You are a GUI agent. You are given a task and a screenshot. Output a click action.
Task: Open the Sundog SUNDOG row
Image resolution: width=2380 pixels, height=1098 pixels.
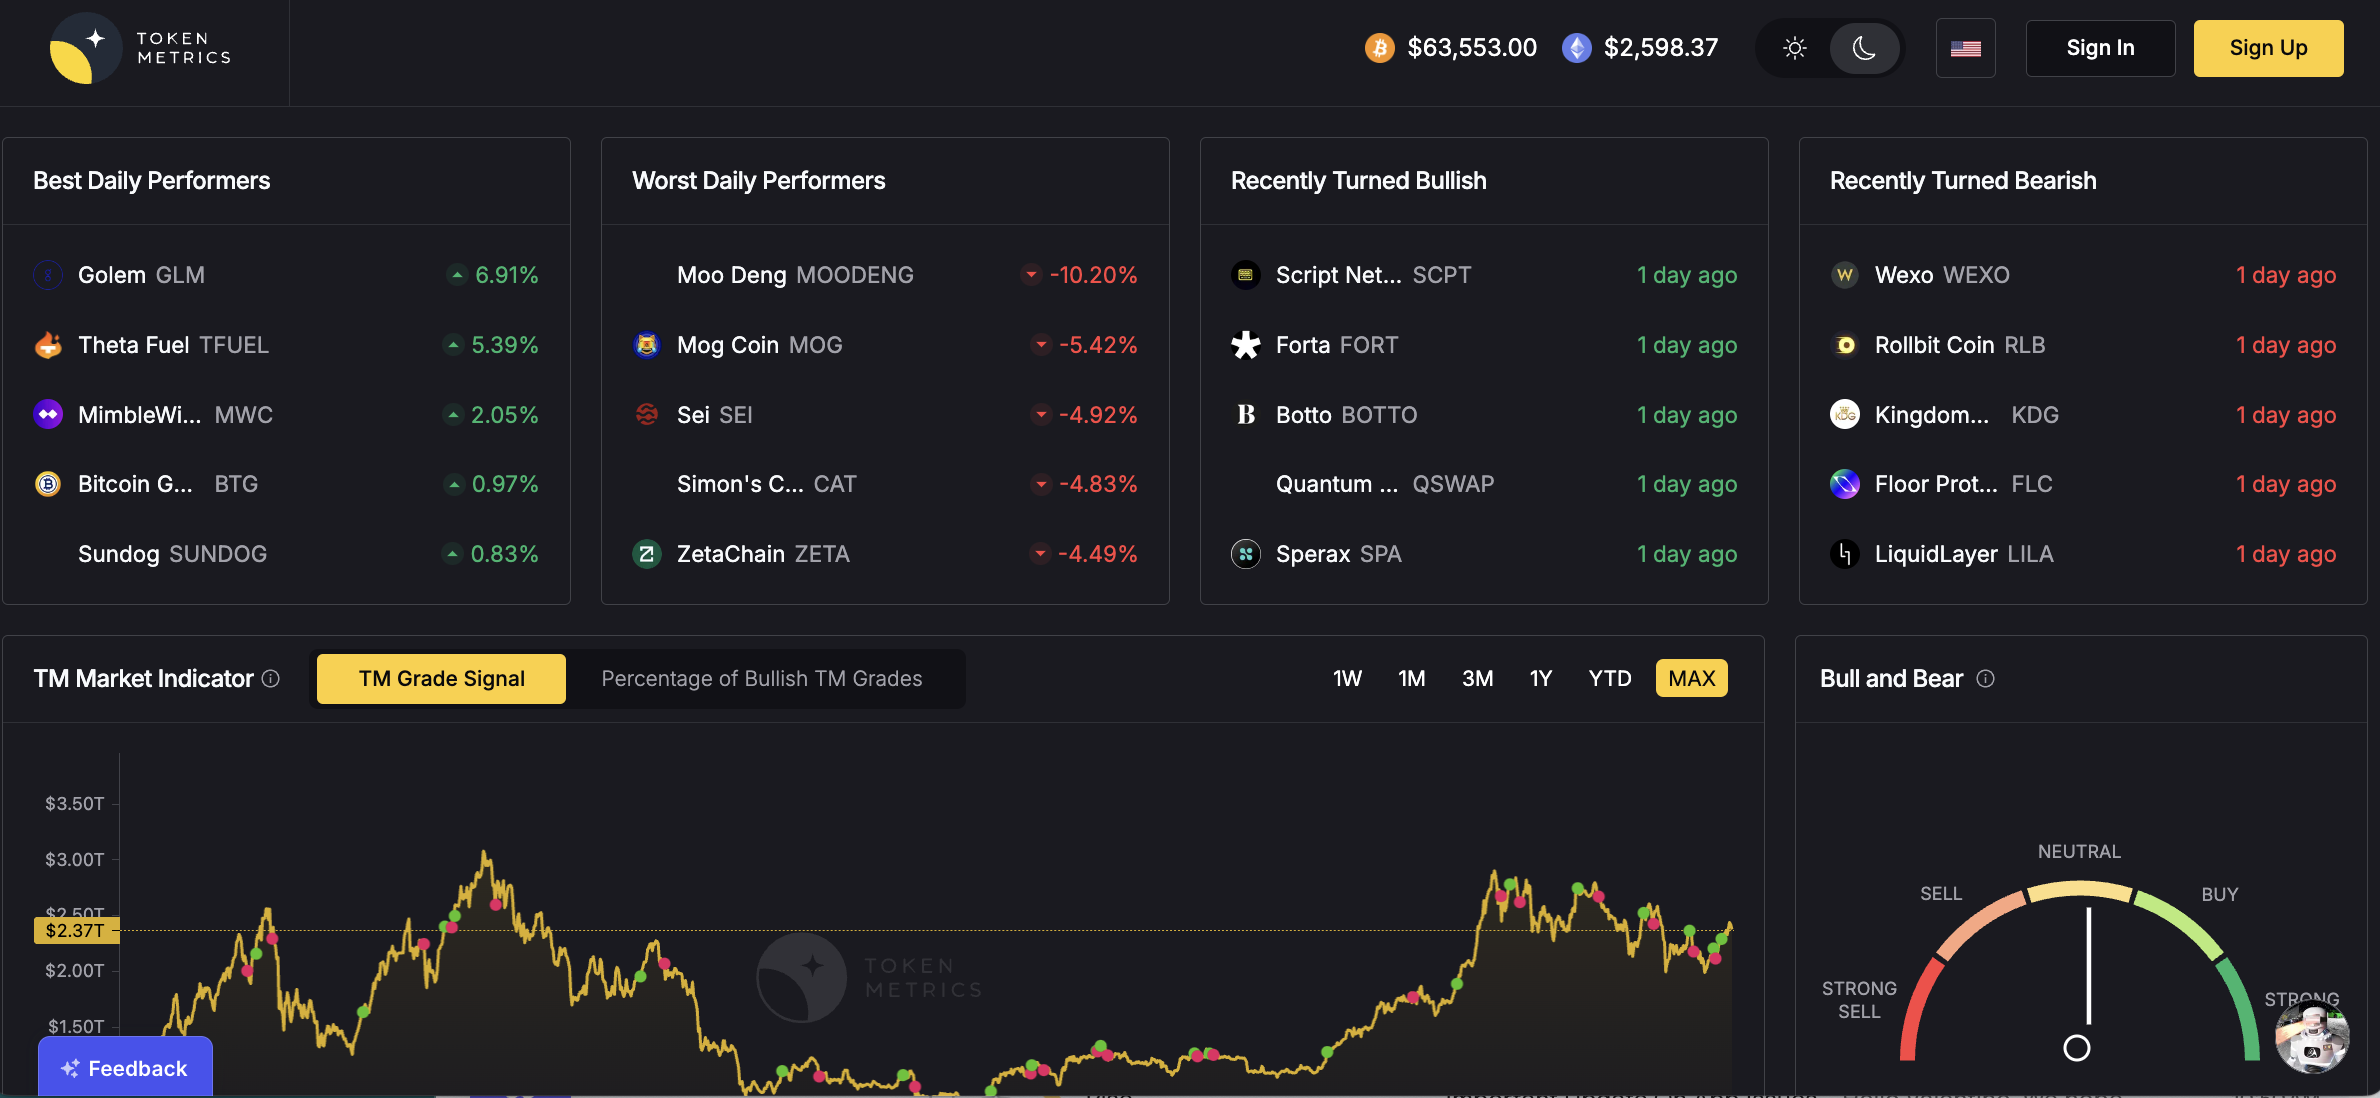click(286, 554)
